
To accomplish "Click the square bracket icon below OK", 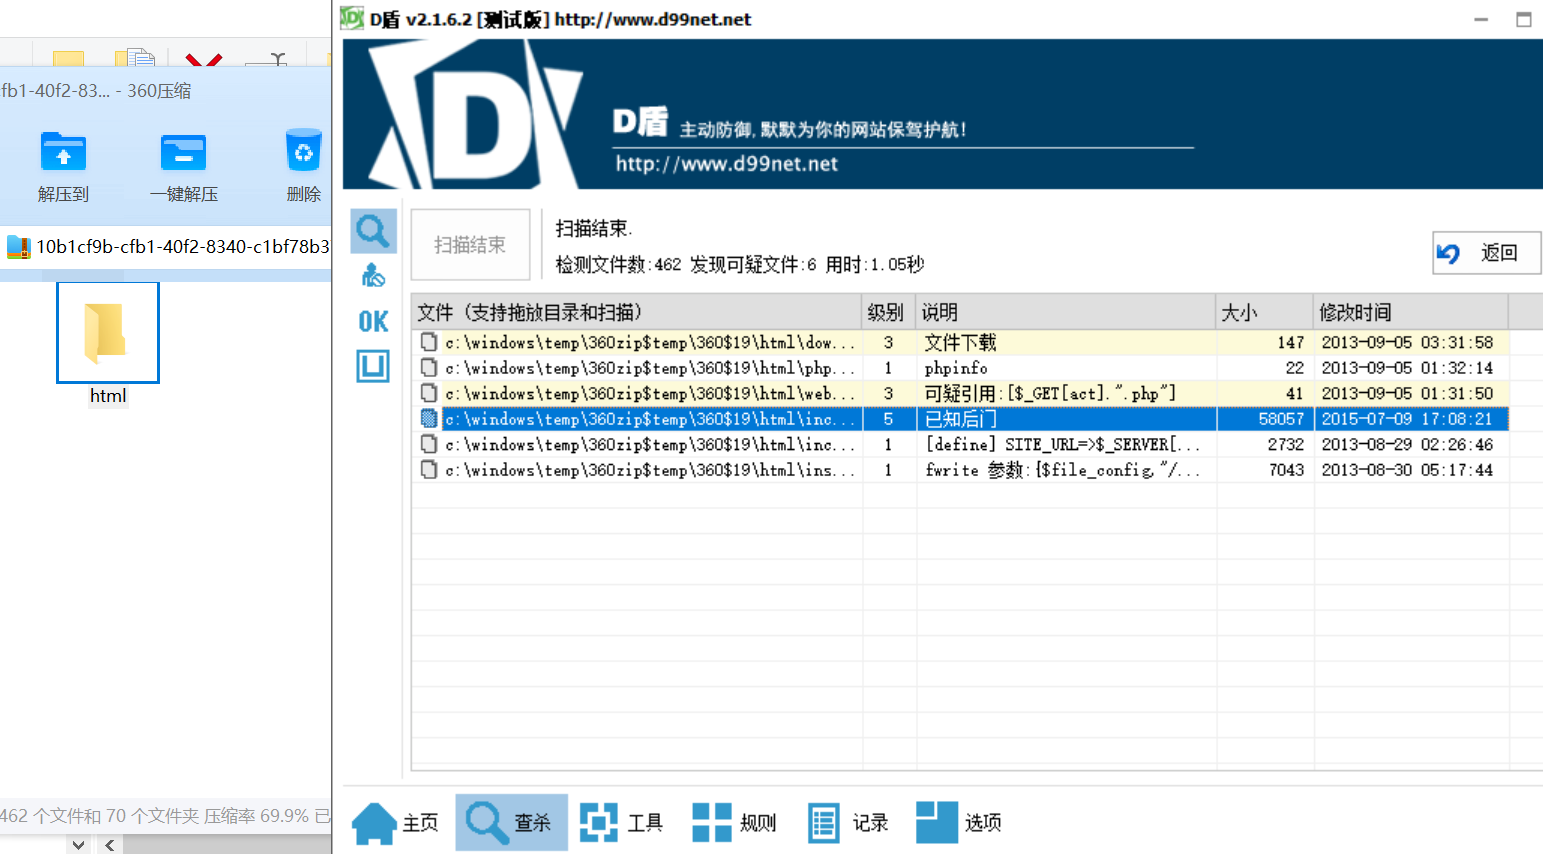I will pos(373,366).
